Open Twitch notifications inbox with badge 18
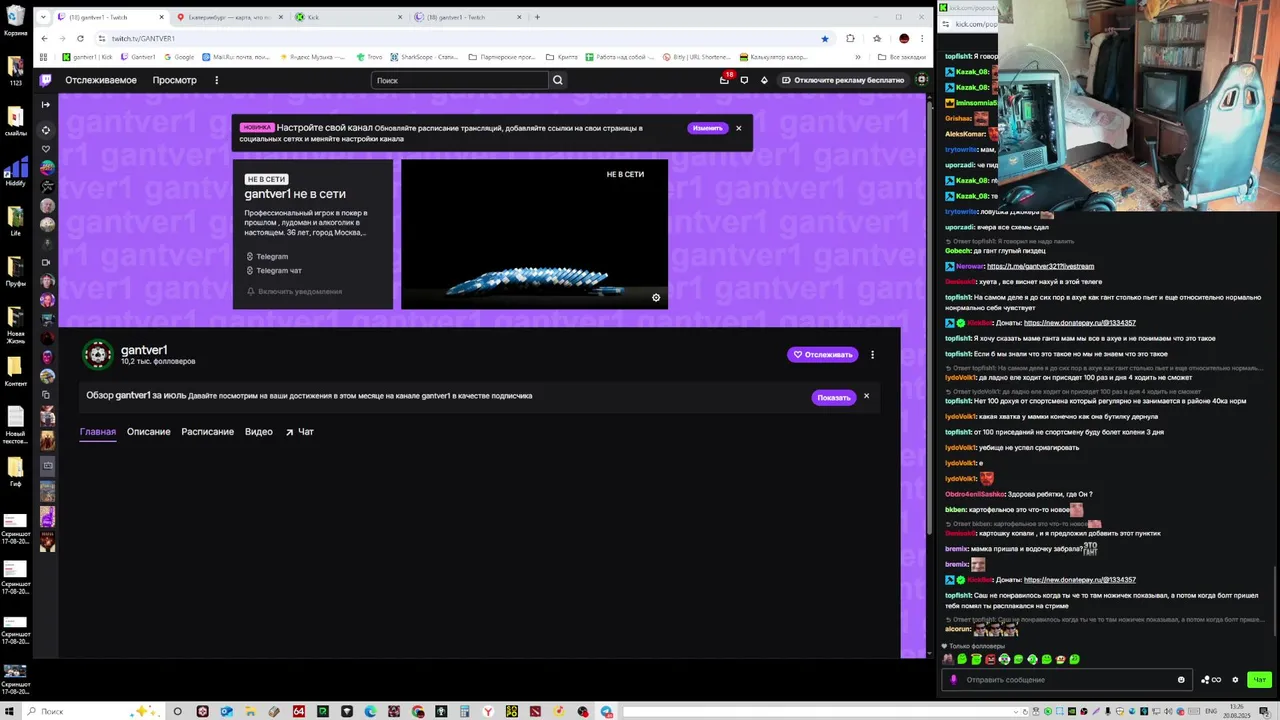The width and height of the screenshot is (1280, 720). click(x=725, y=80)
